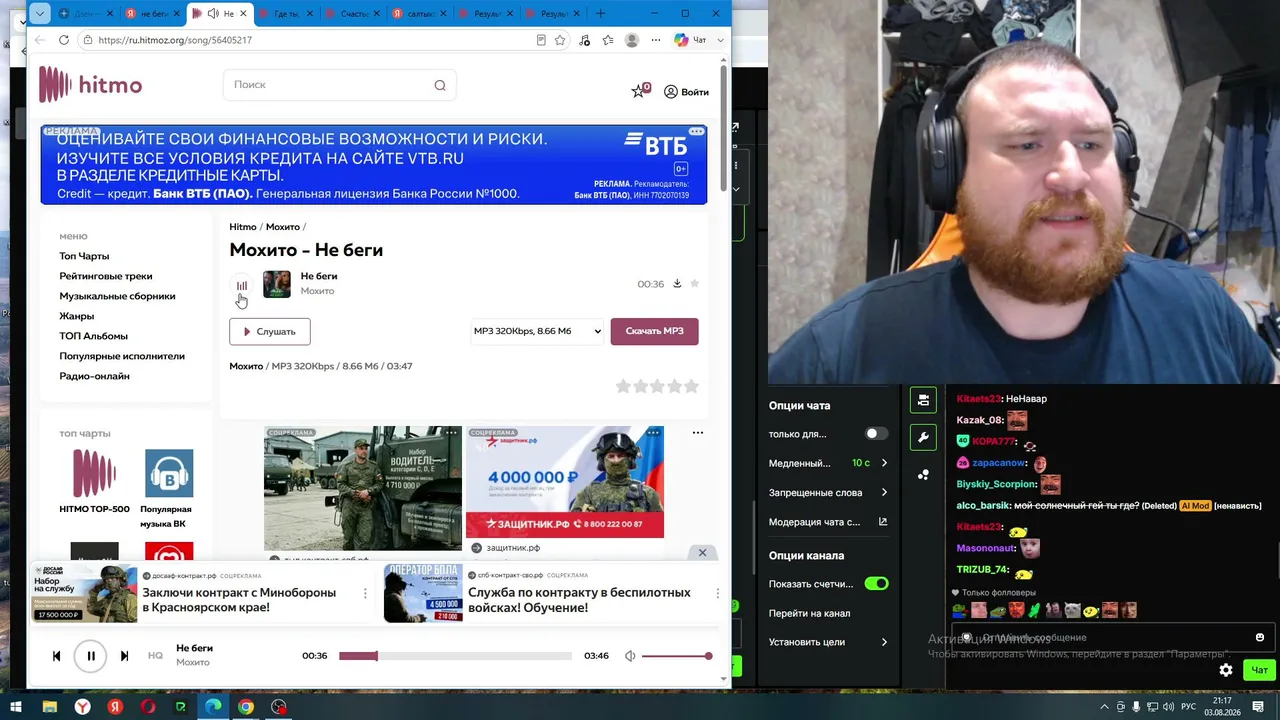Open a new browser tab
The height and width of the screenshot is (720, 1280).
(600, 14)
